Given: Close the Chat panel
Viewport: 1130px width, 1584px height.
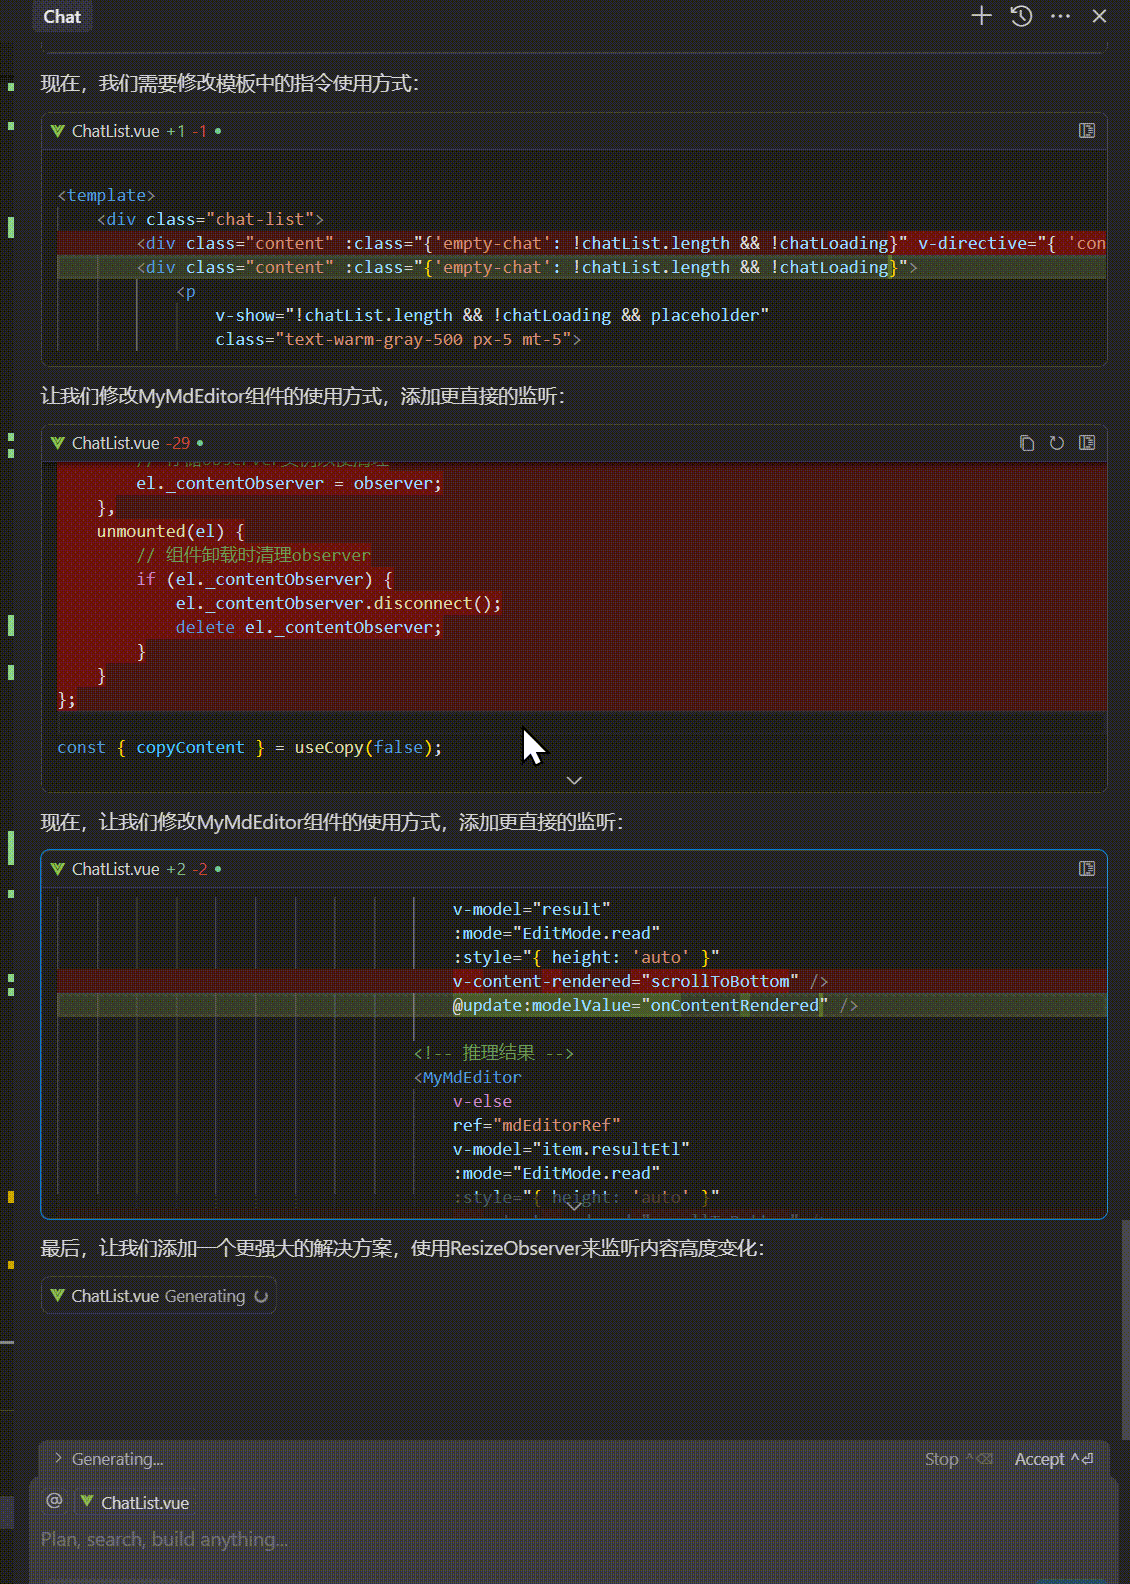Looking at the screenshot, I should pos(1099,16).
